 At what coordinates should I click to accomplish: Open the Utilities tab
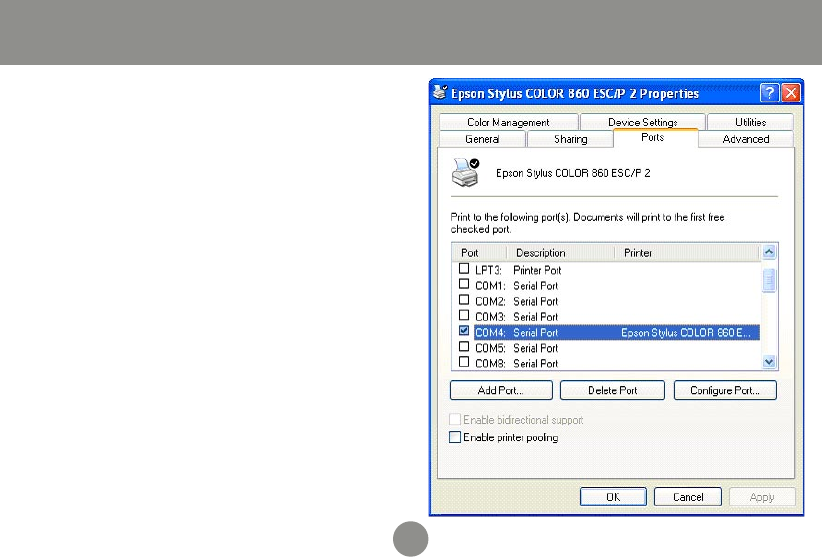[750, 122]
